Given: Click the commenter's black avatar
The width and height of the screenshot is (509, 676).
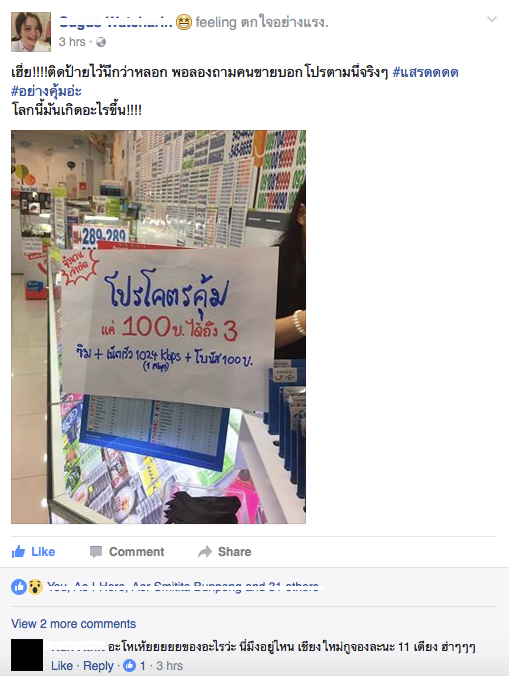Looking at the screenshot, I should [x=27, y=655].
